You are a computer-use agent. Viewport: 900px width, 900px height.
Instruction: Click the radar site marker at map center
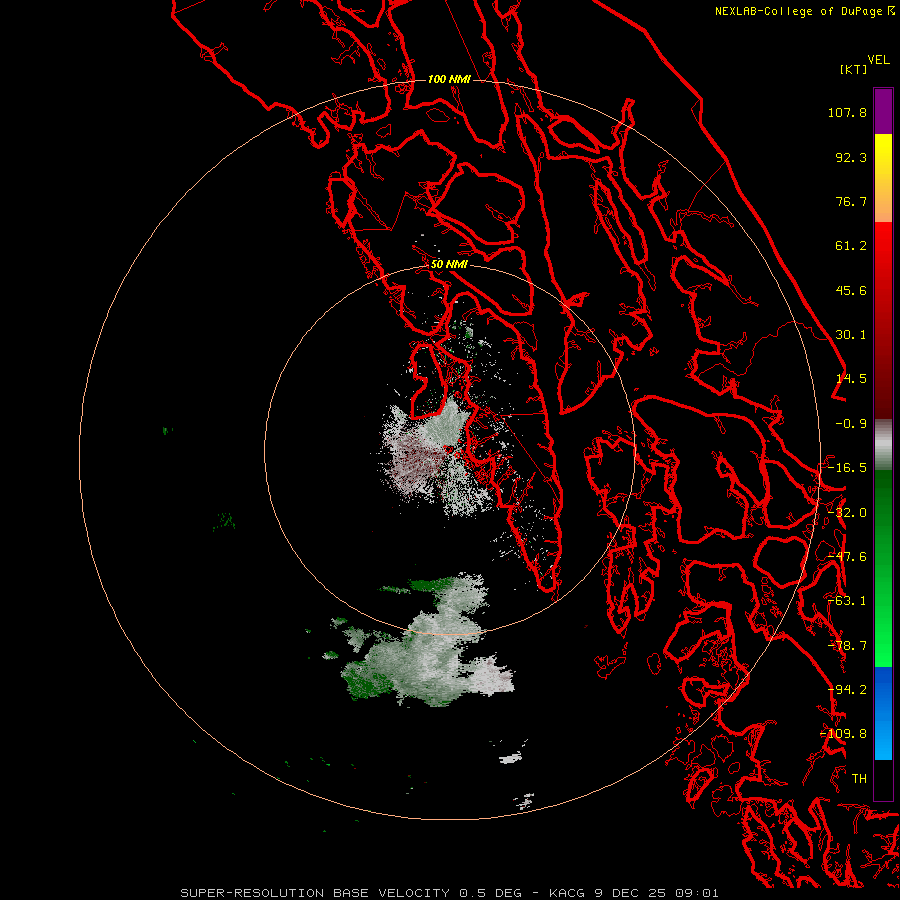tap(449, 449)
